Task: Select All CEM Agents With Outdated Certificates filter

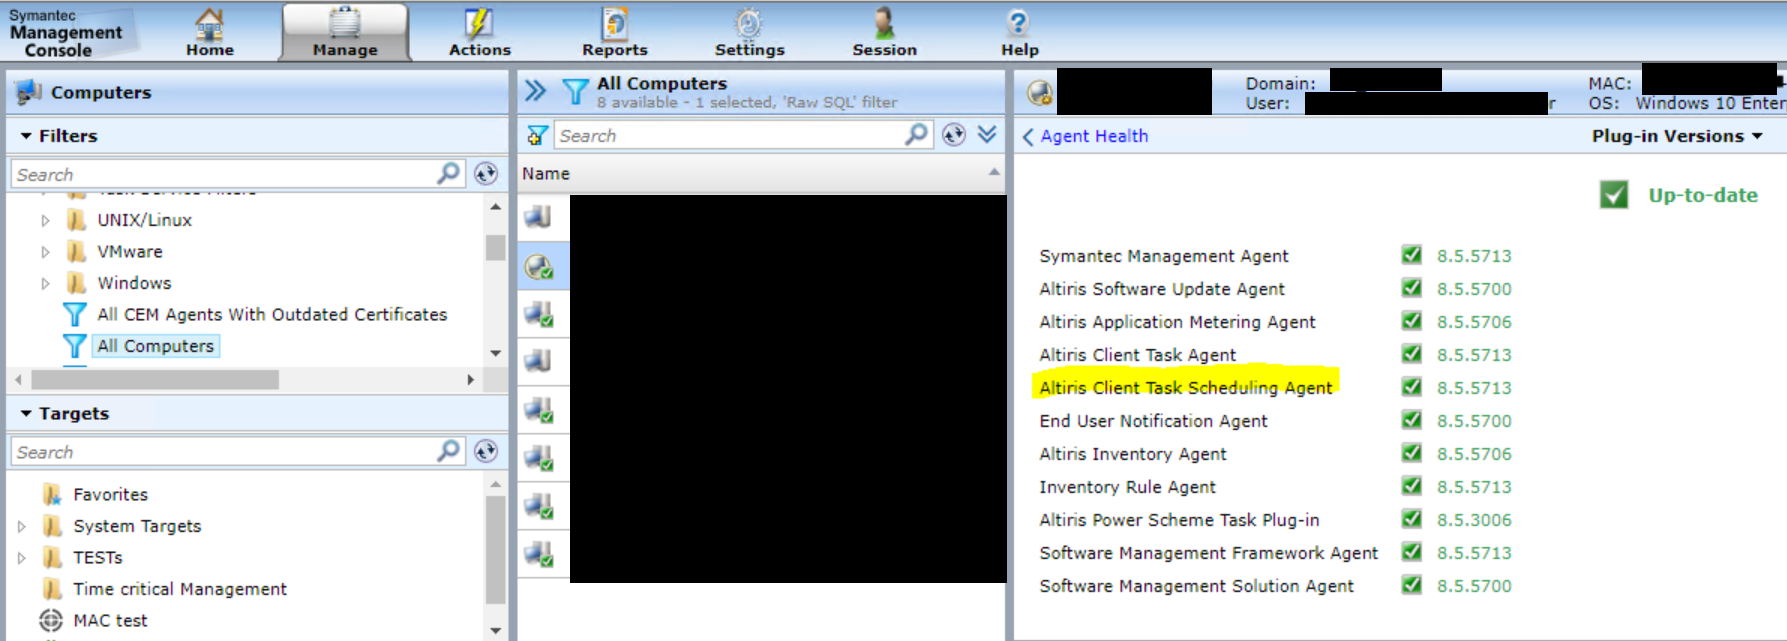Action: tap(272, 314)
